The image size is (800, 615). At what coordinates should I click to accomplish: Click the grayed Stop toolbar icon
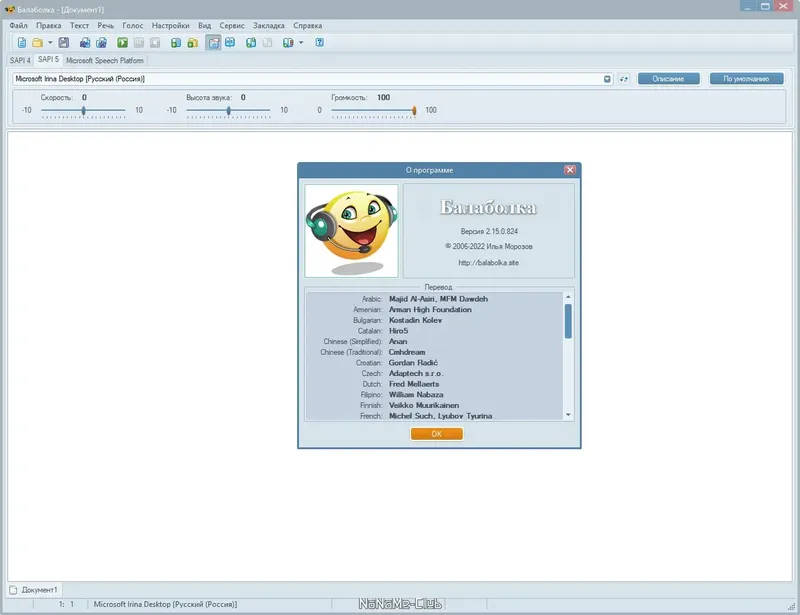(155, 43)
